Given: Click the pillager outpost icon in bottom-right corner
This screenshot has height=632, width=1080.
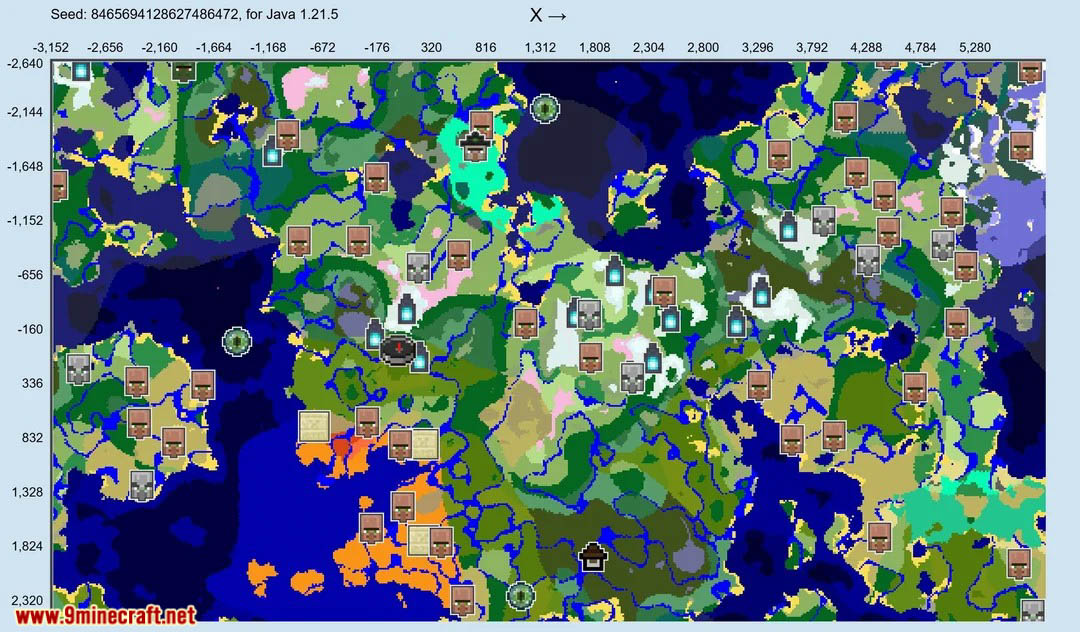Looking at the screenshot, I should point(1032,610).
